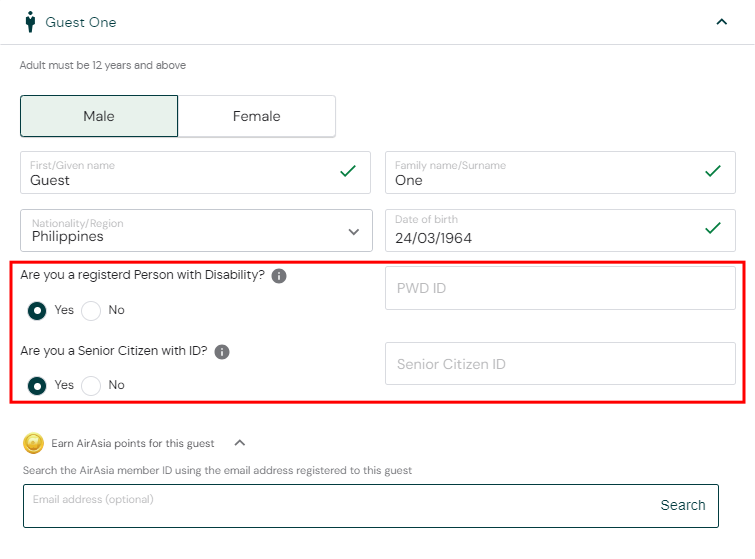
Task: Collapse the Earn AirAsia points section
Action: click(239, 443)
